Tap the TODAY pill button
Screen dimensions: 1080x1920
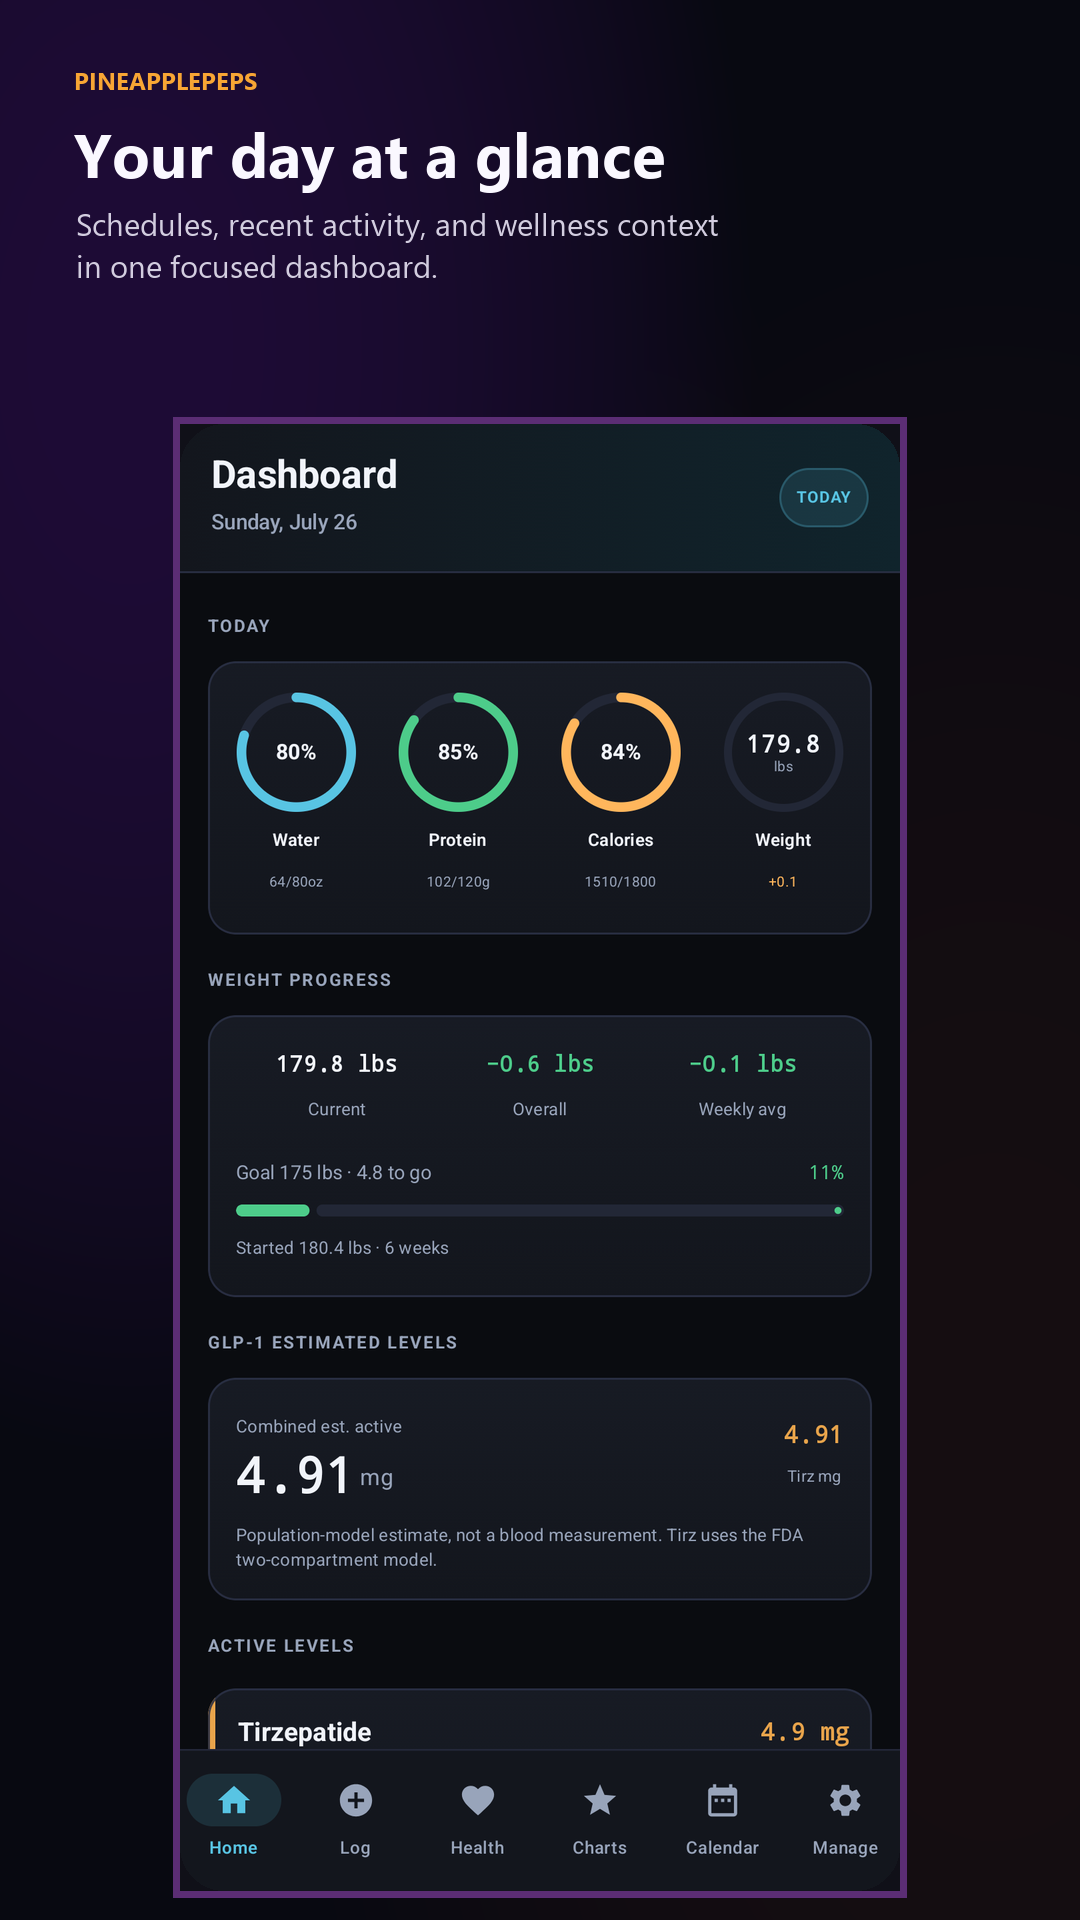click(823, 497)
